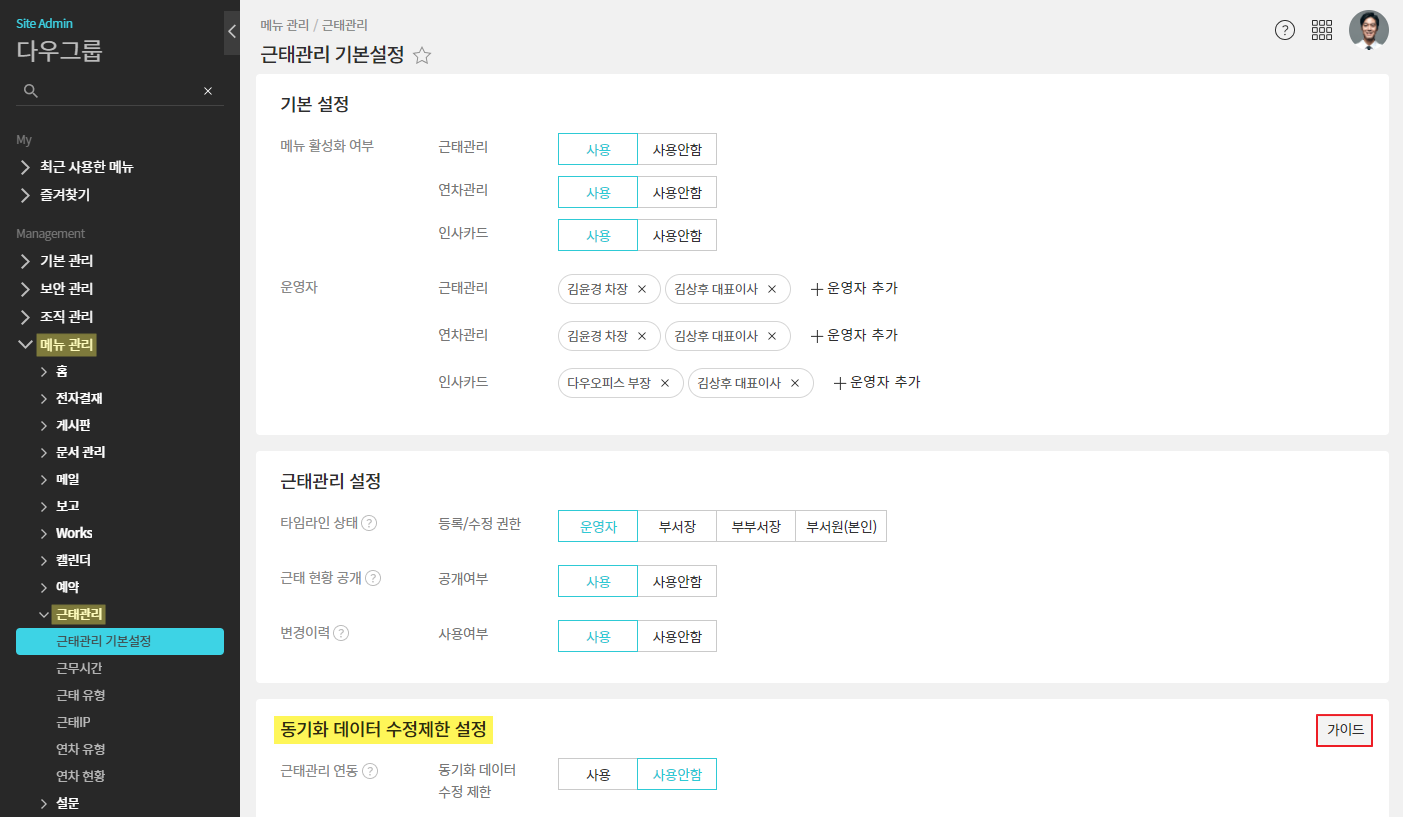Select 부서장 for 등록/수정 권한

pos(677,526)
